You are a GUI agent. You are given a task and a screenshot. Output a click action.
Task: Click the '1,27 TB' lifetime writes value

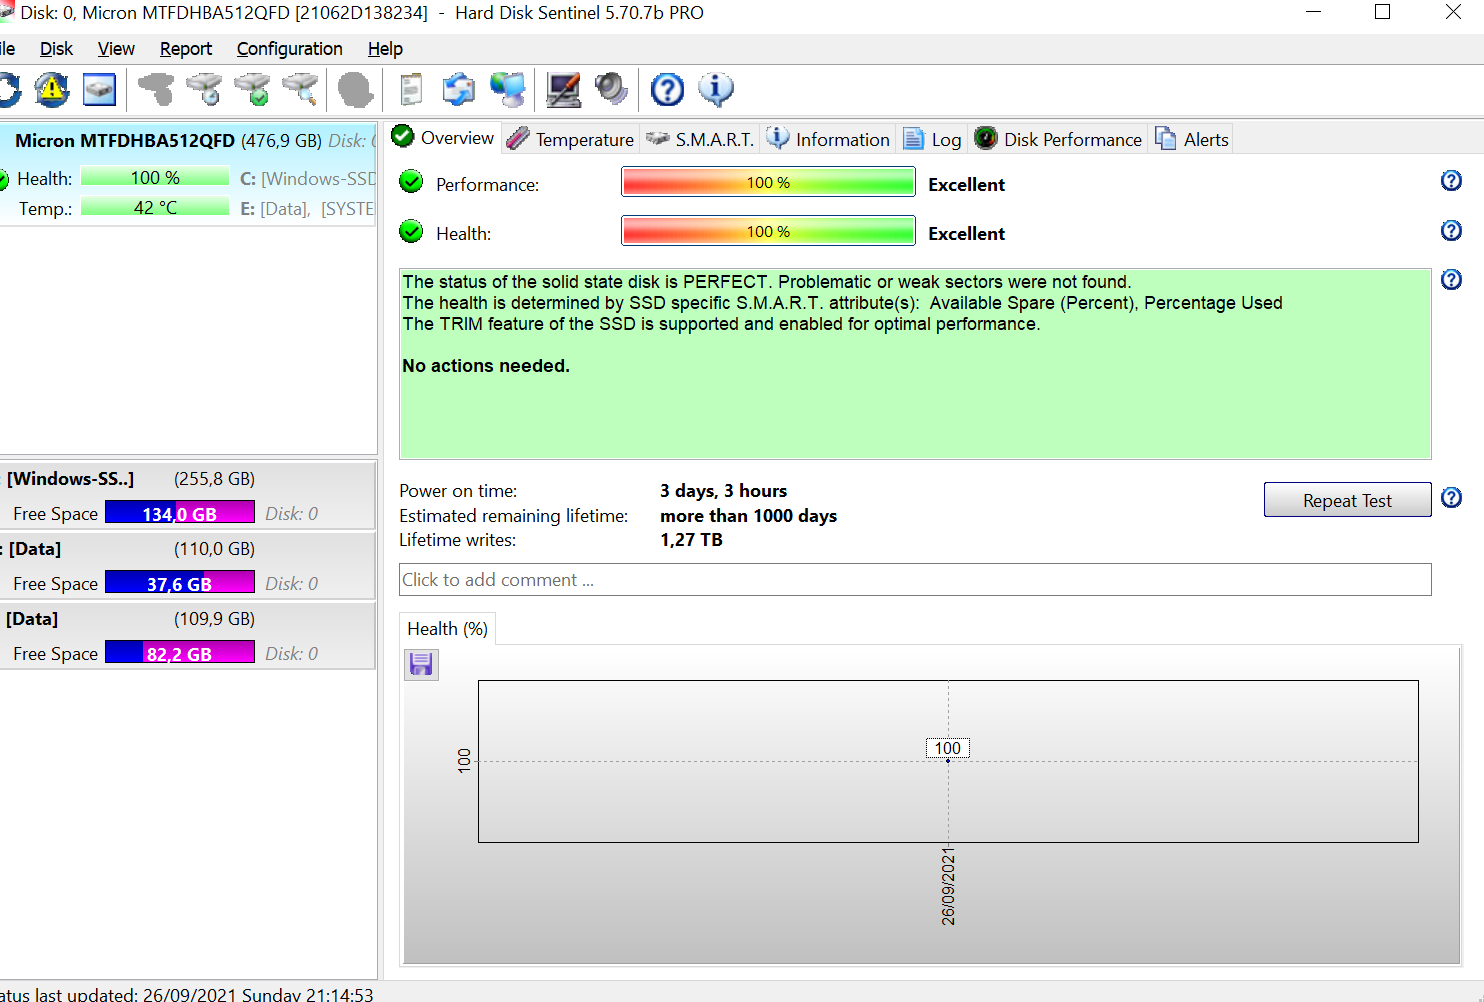[691, 540]
